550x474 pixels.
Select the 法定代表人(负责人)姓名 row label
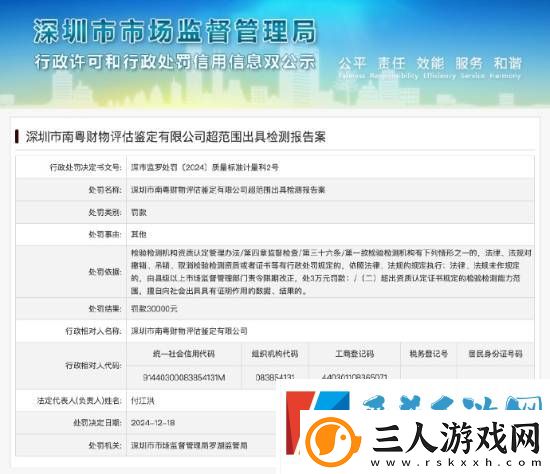point(79,400)
